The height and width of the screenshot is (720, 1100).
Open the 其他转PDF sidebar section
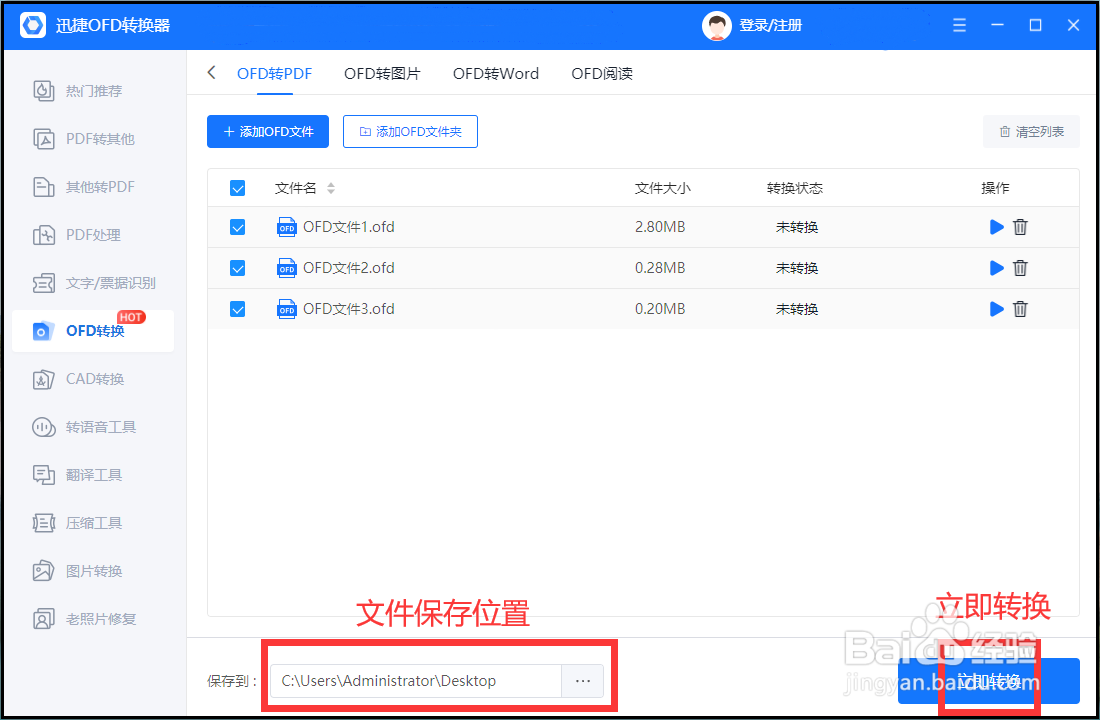tap(84, 187)
